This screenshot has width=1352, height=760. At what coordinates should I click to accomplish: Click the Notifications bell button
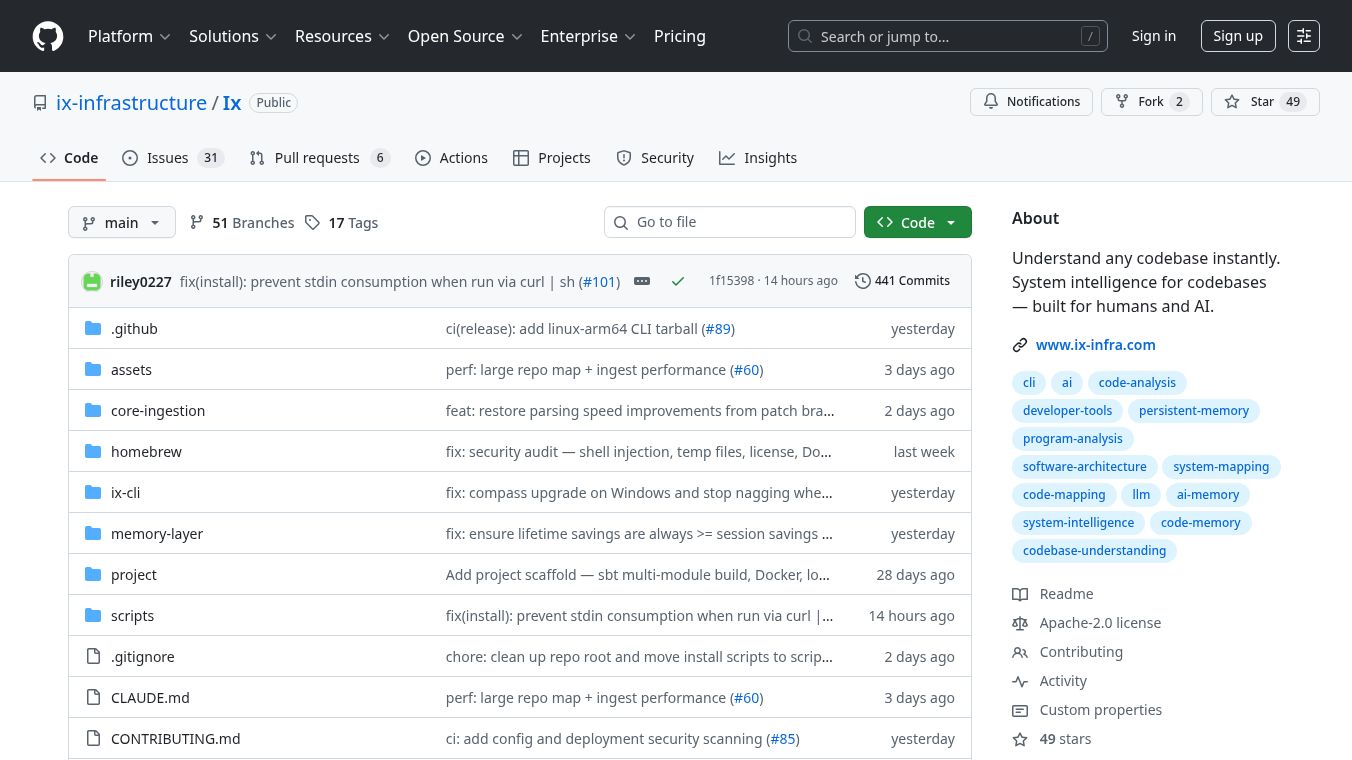pyautogui.click(x=1031, y=102)
